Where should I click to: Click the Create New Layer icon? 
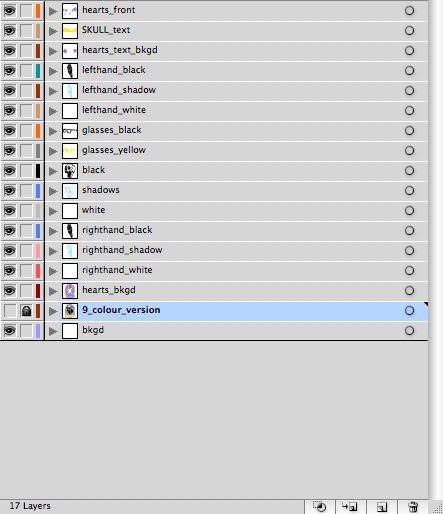click(382, 507)
